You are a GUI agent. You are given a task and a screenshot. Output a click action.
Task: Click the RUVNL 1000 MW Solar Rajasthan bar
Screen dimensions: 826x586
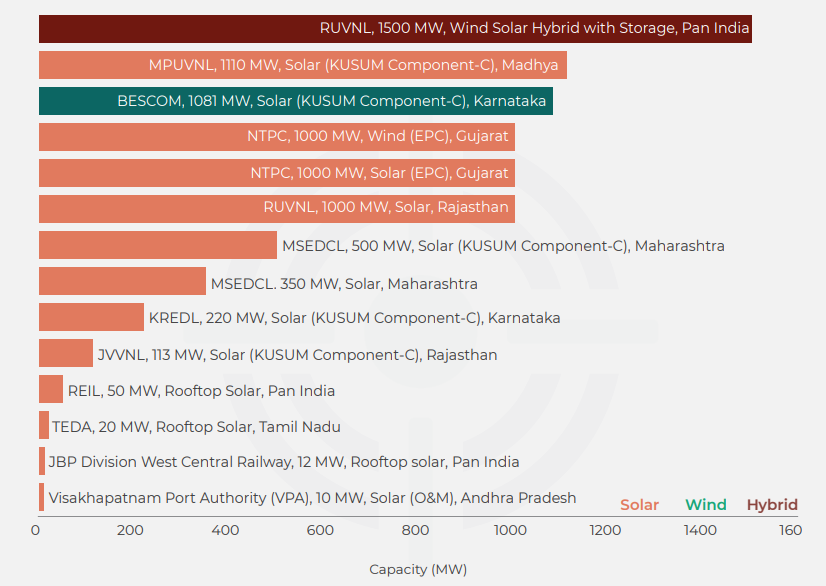click(276, 209)
